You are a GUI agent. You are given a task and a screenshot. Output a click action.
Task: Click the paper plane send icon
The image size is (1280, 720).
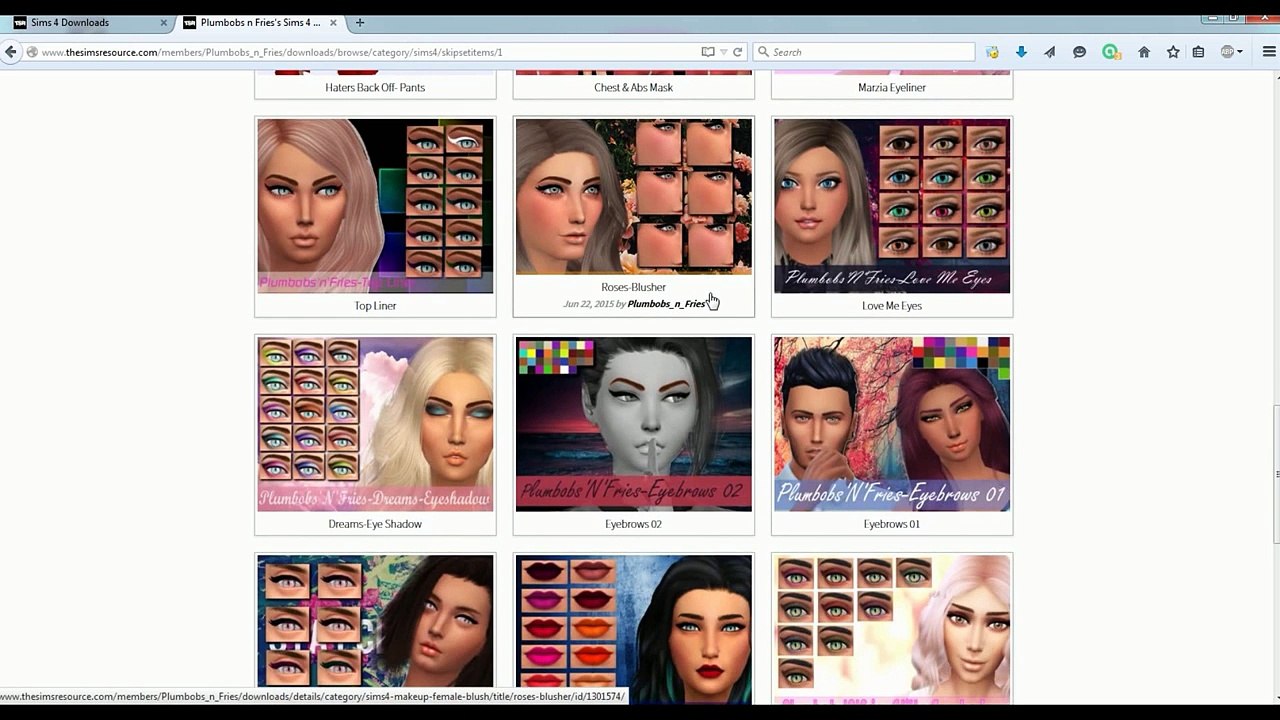coord(1050,52)
